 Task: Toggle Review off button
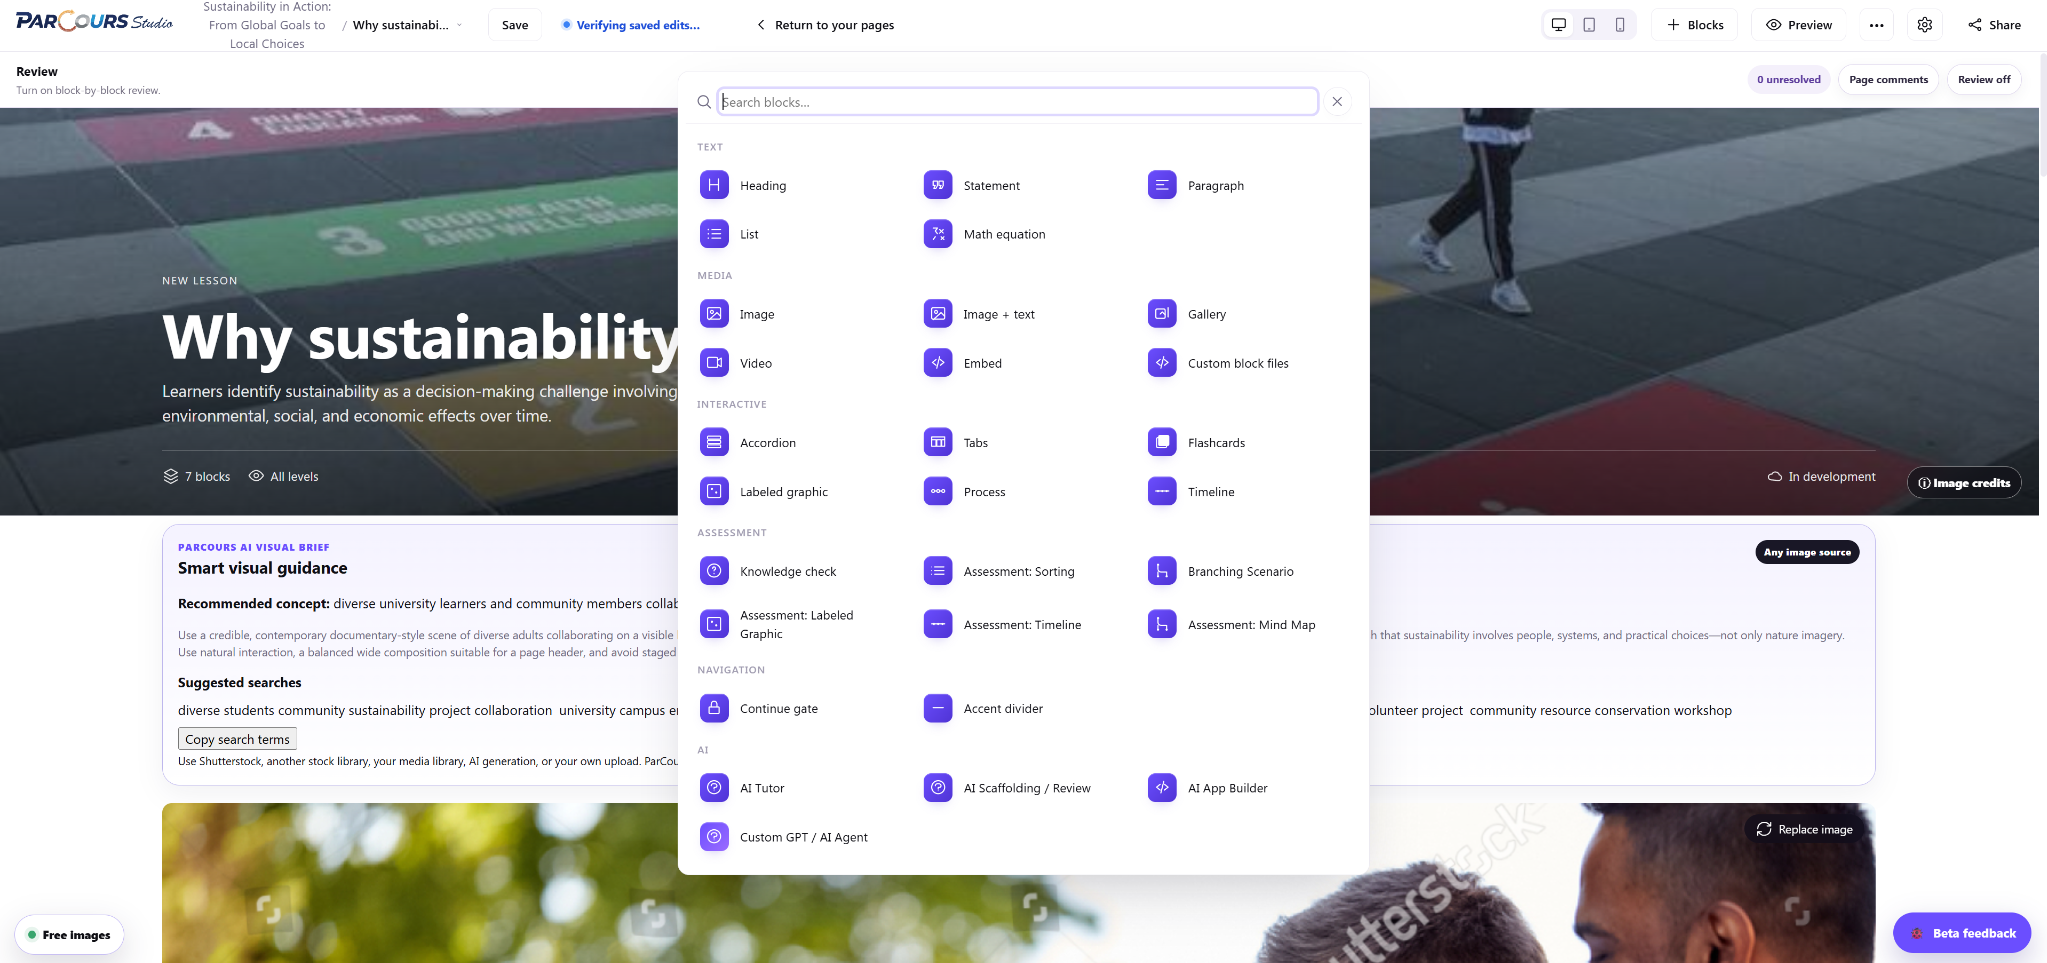coord(1984,80)
